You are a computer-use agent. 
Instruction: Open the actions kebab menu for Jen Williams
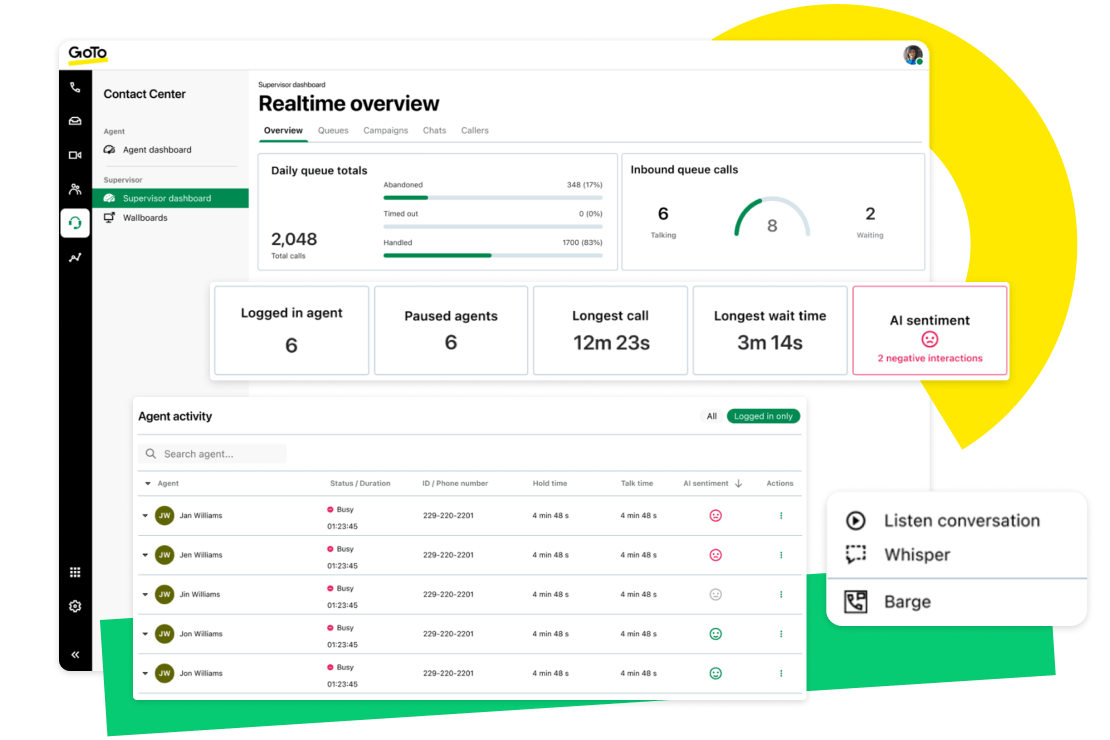point(780,555)
